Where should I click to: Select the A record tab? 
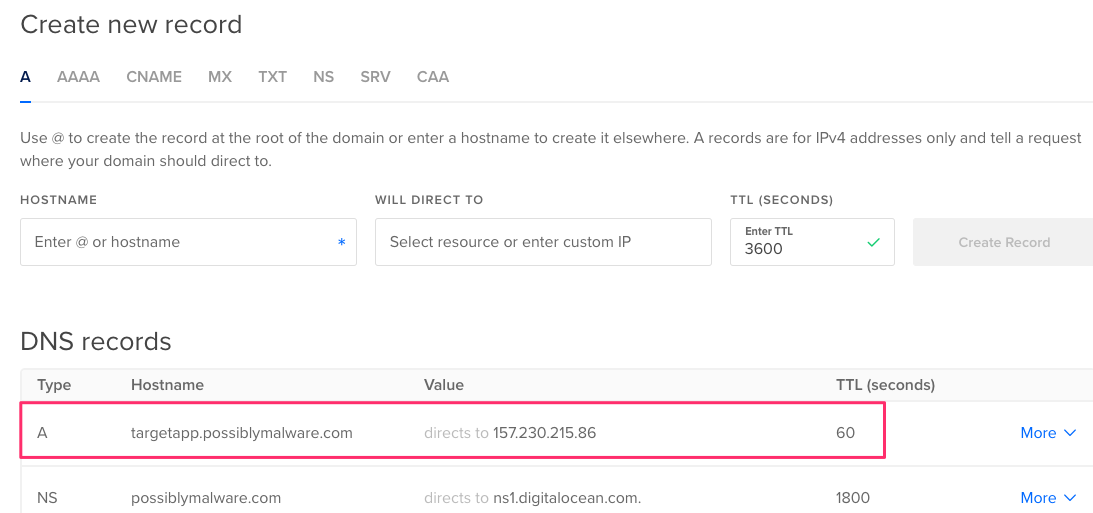tap(25, 77)
